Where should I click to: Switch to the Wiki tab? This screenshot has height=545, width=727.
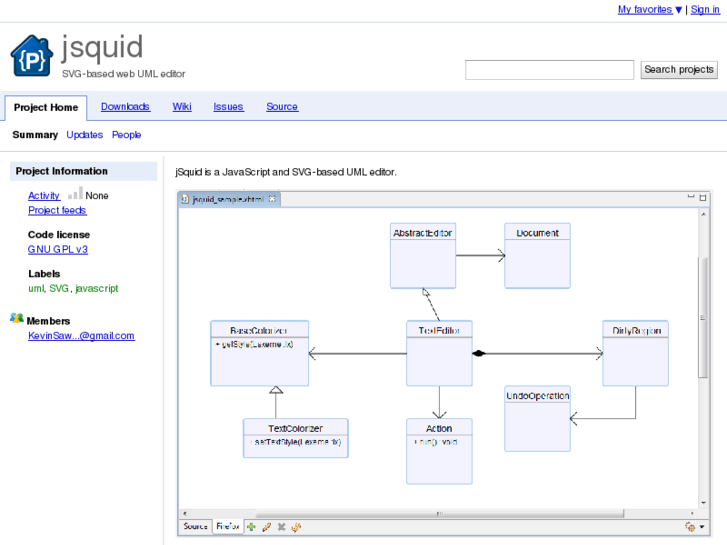(x=182, y=107)
